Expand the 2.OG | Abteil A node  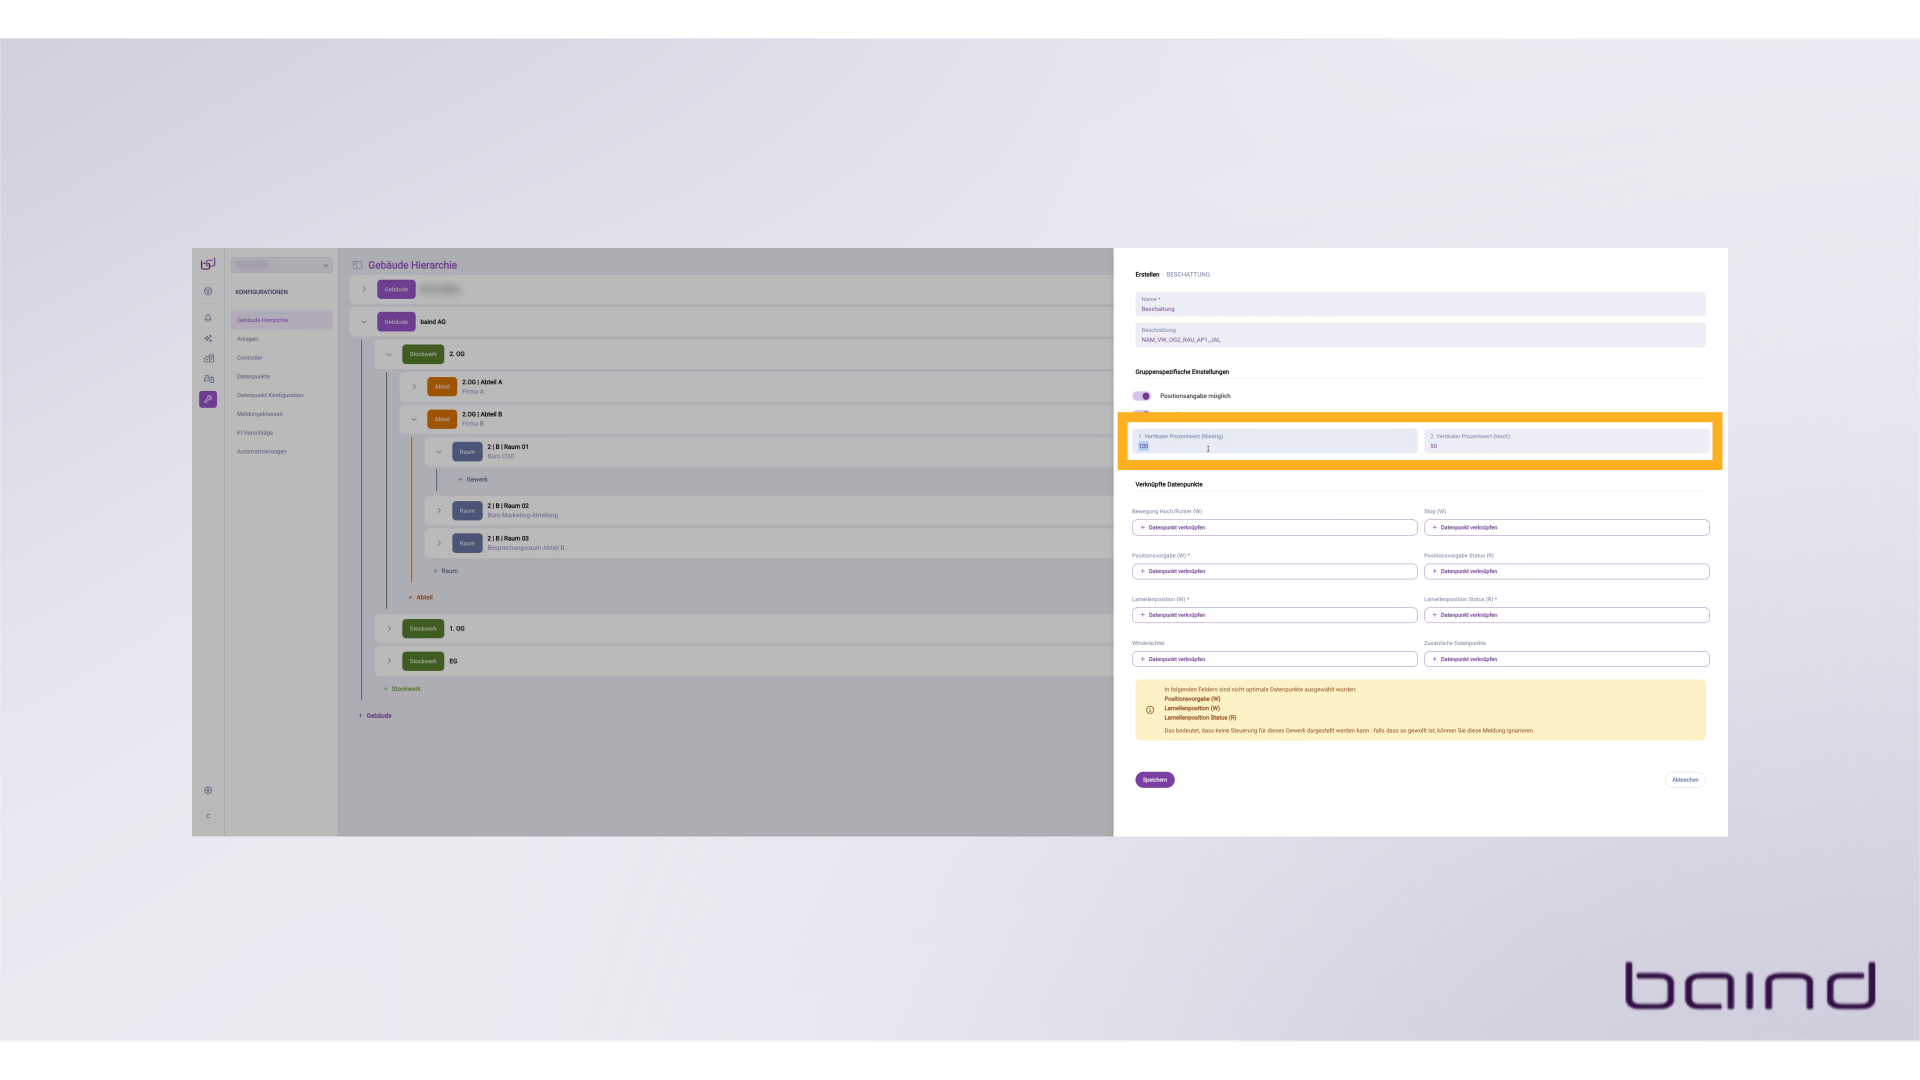(x=414, y=387)
